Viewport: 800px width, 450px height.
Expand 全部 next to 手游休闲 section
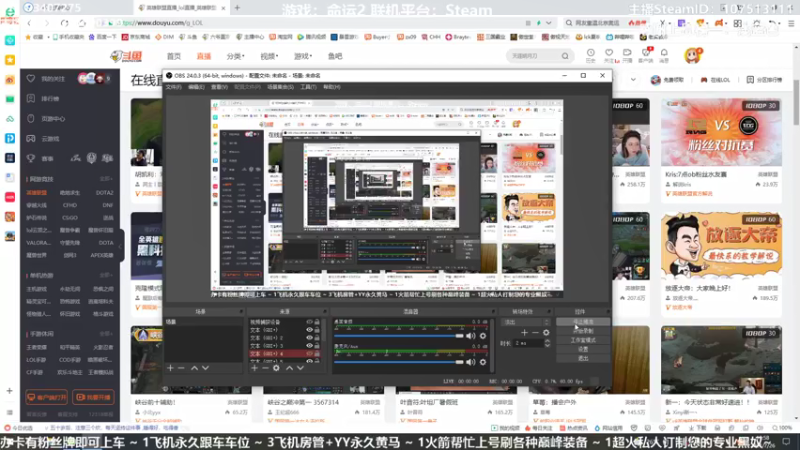coord(106,334)
